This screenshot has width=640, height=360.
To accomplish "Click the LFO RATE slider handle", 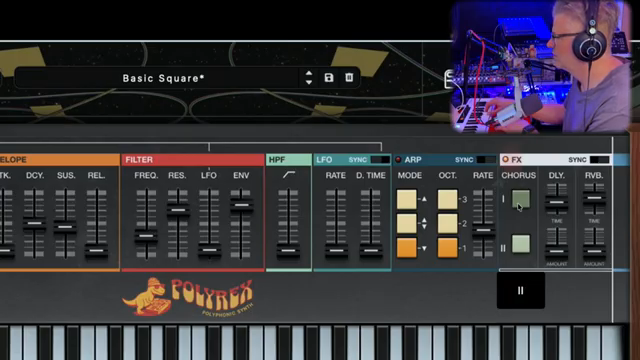I will point(336,250).
